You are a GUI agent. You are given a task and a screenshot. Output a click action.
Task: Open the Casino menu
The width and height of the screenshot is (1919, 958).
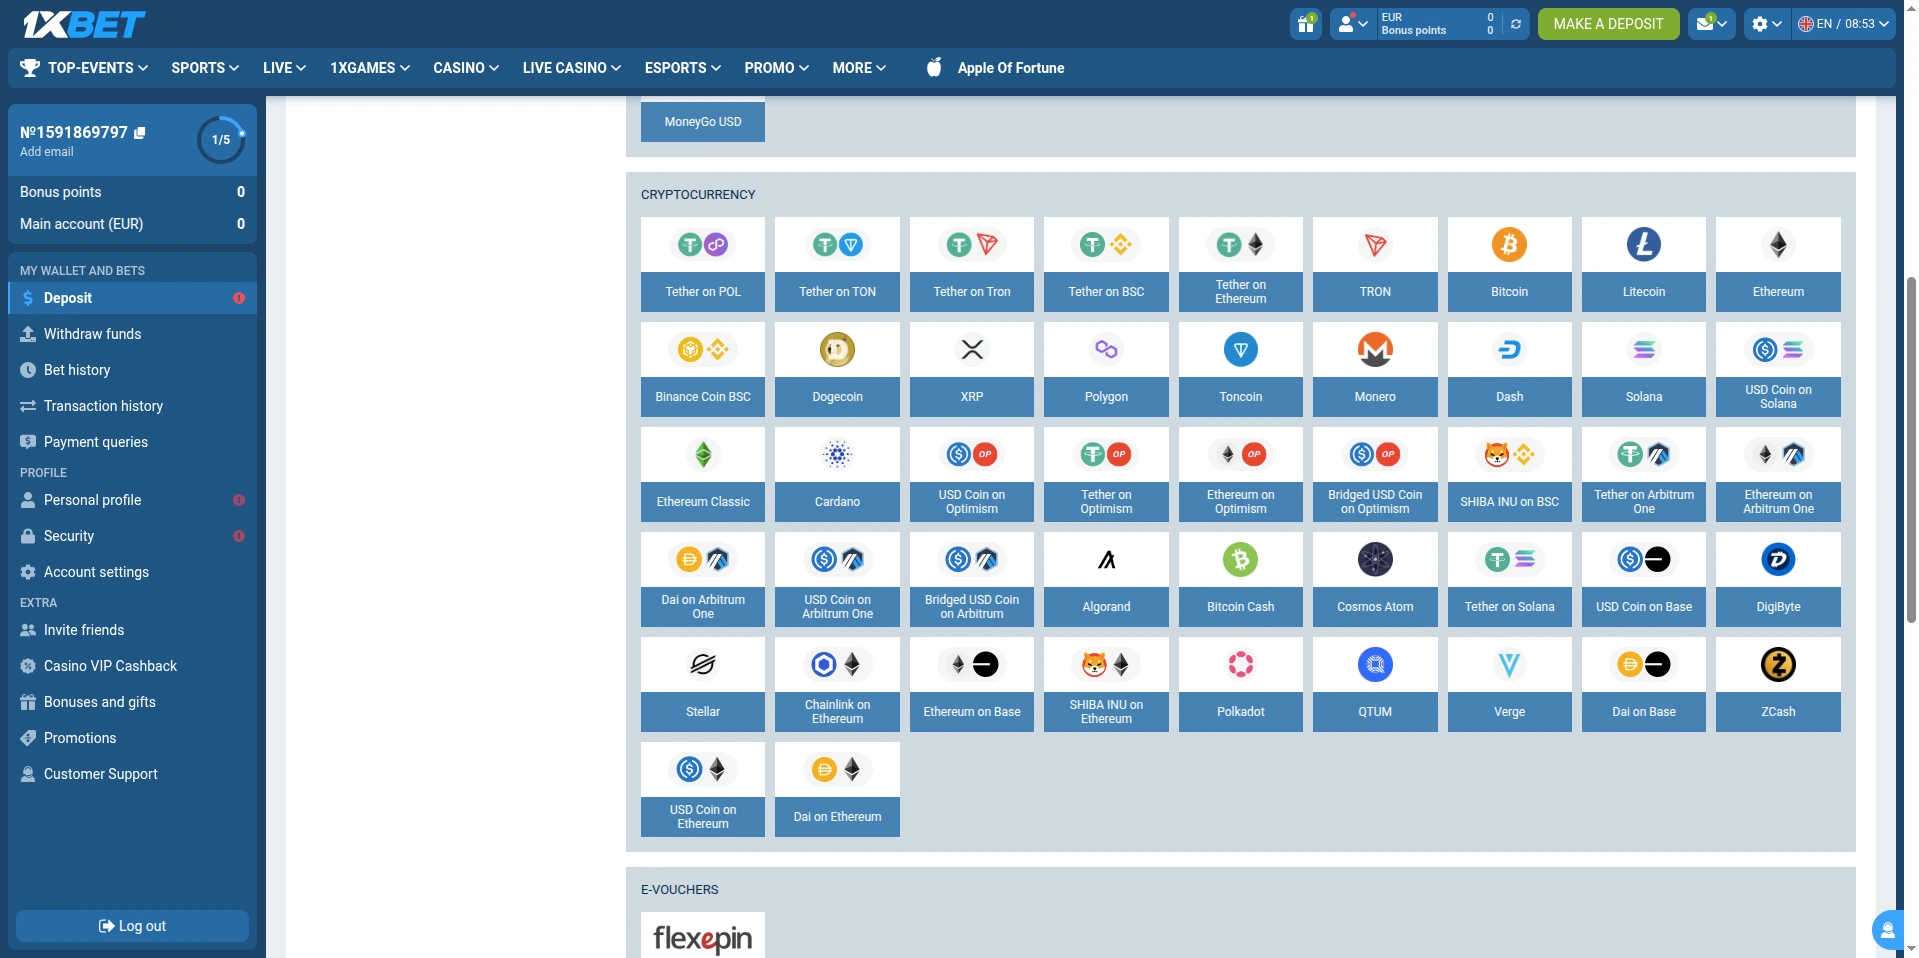pyautogui.click(x=466, y=68)
